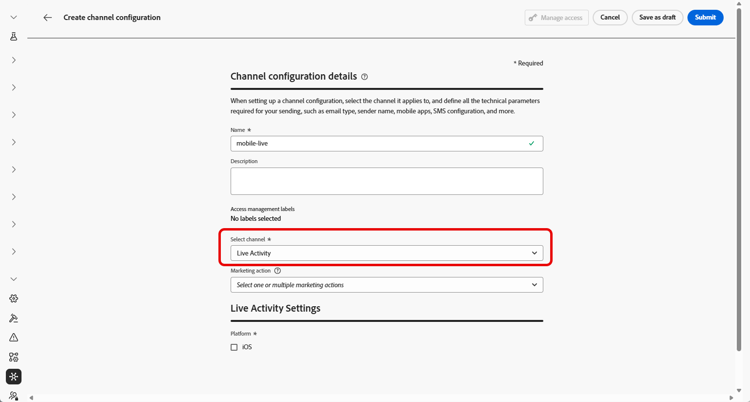Click into the Description text area
Image resolution: width=750 pixels, height=402 pixels.
(x=386, y=181)
